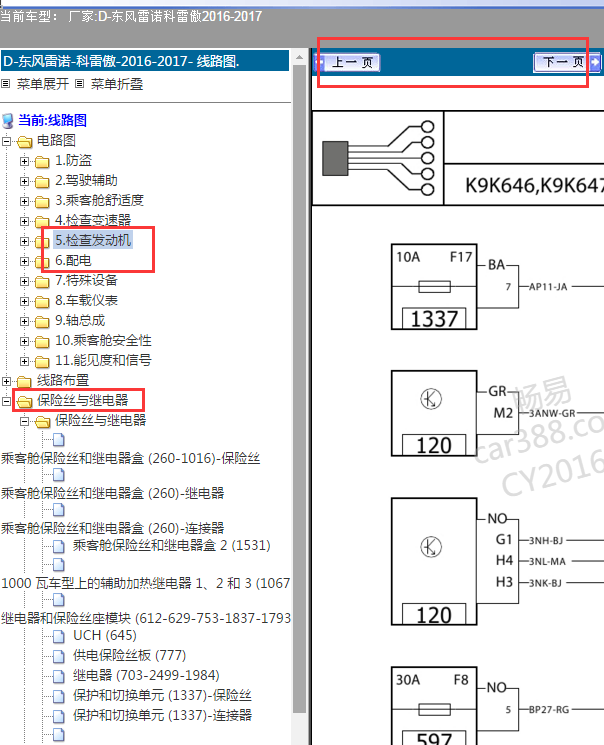Click 菜单展开 to expand menu

coord(43,84)
